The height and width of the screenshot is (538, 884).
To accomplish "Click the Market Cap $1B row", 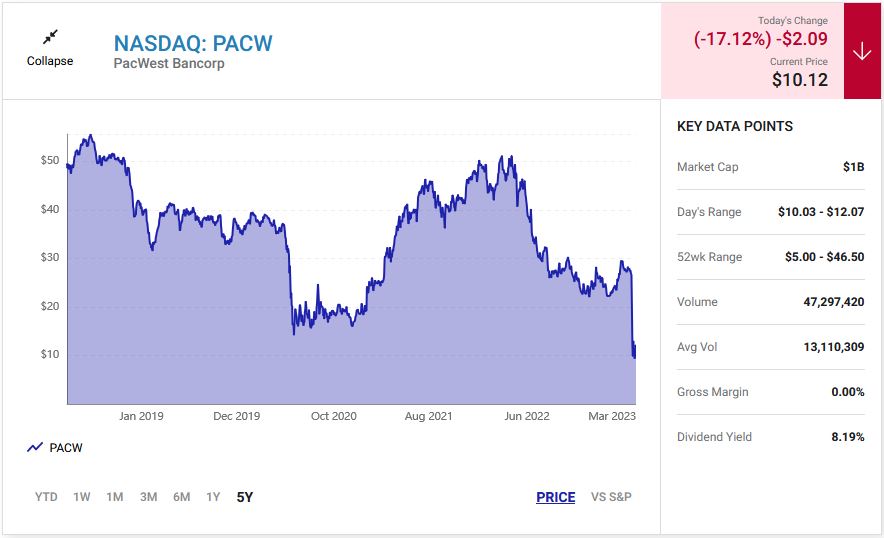I will pos(770,167).
